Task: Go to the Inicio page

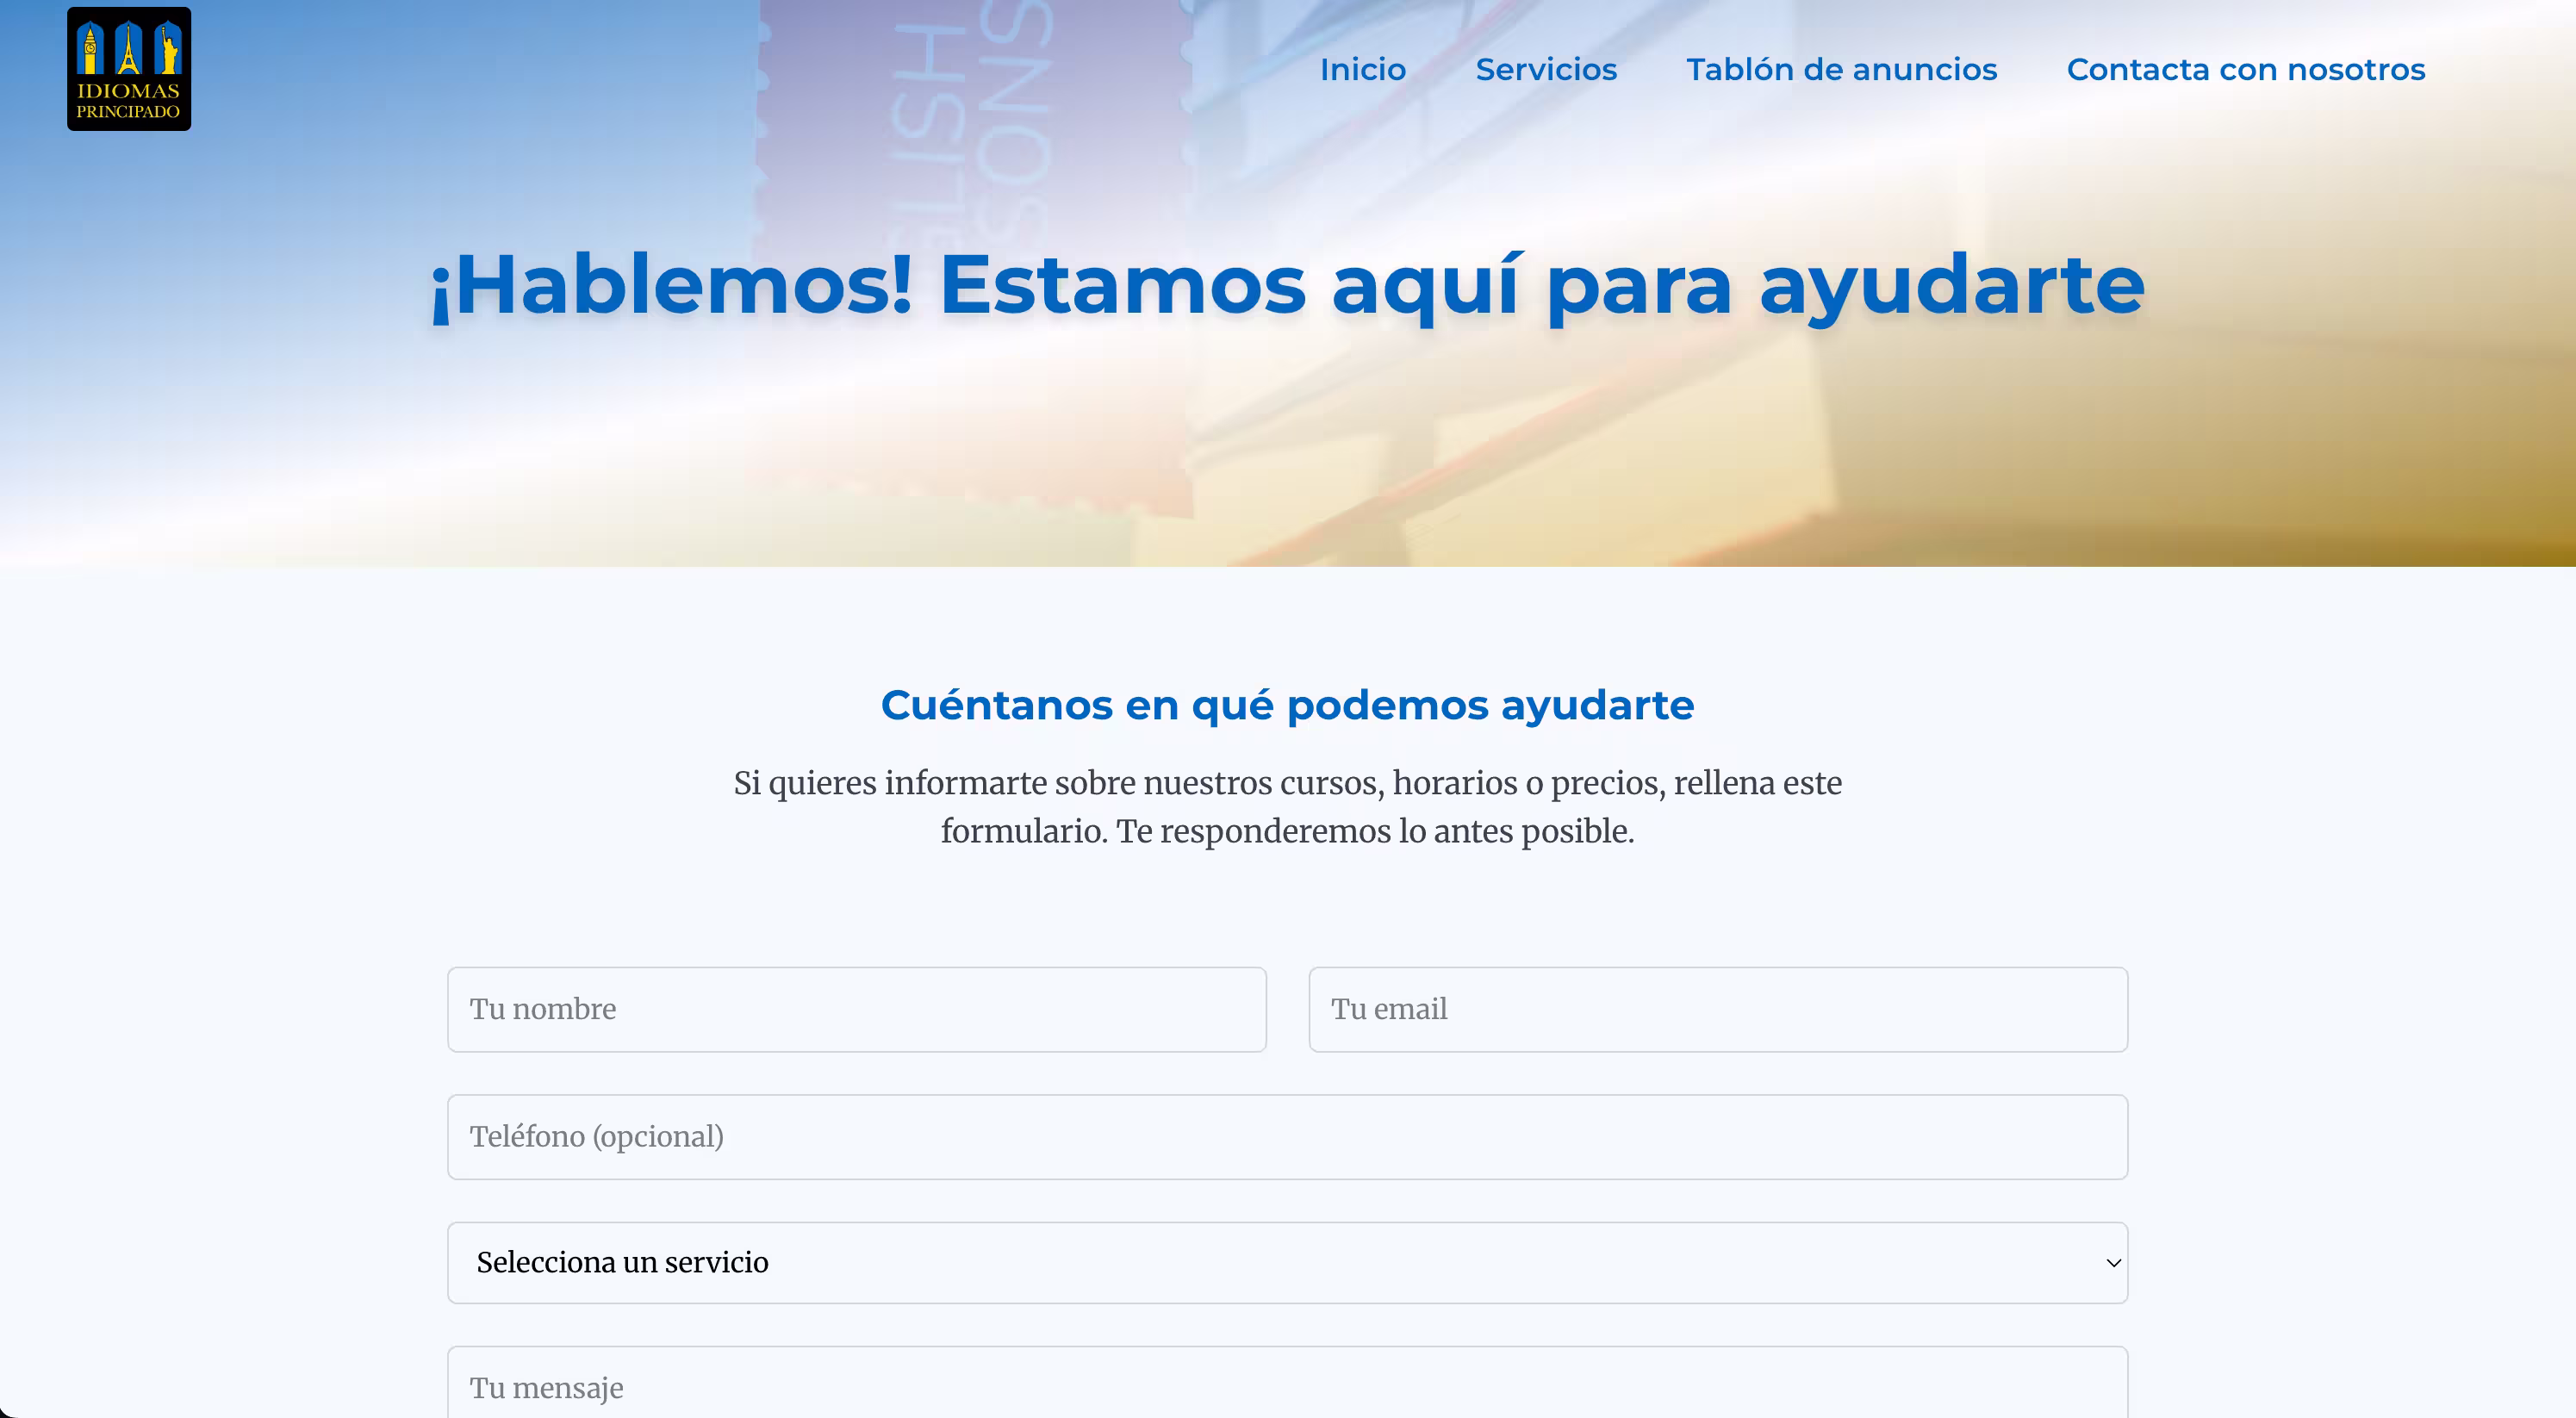Action: point(1362,69)
